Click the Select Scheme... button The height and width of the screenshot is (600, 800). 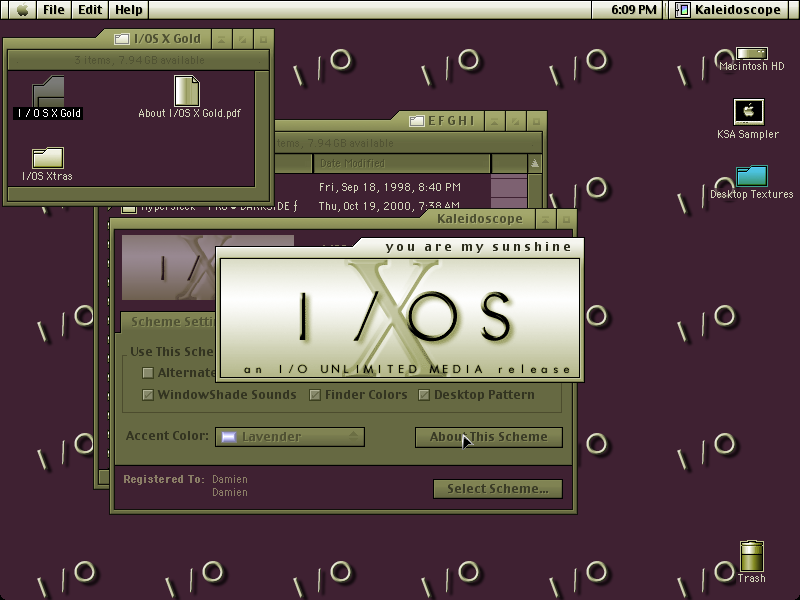(x=498, y=489)
